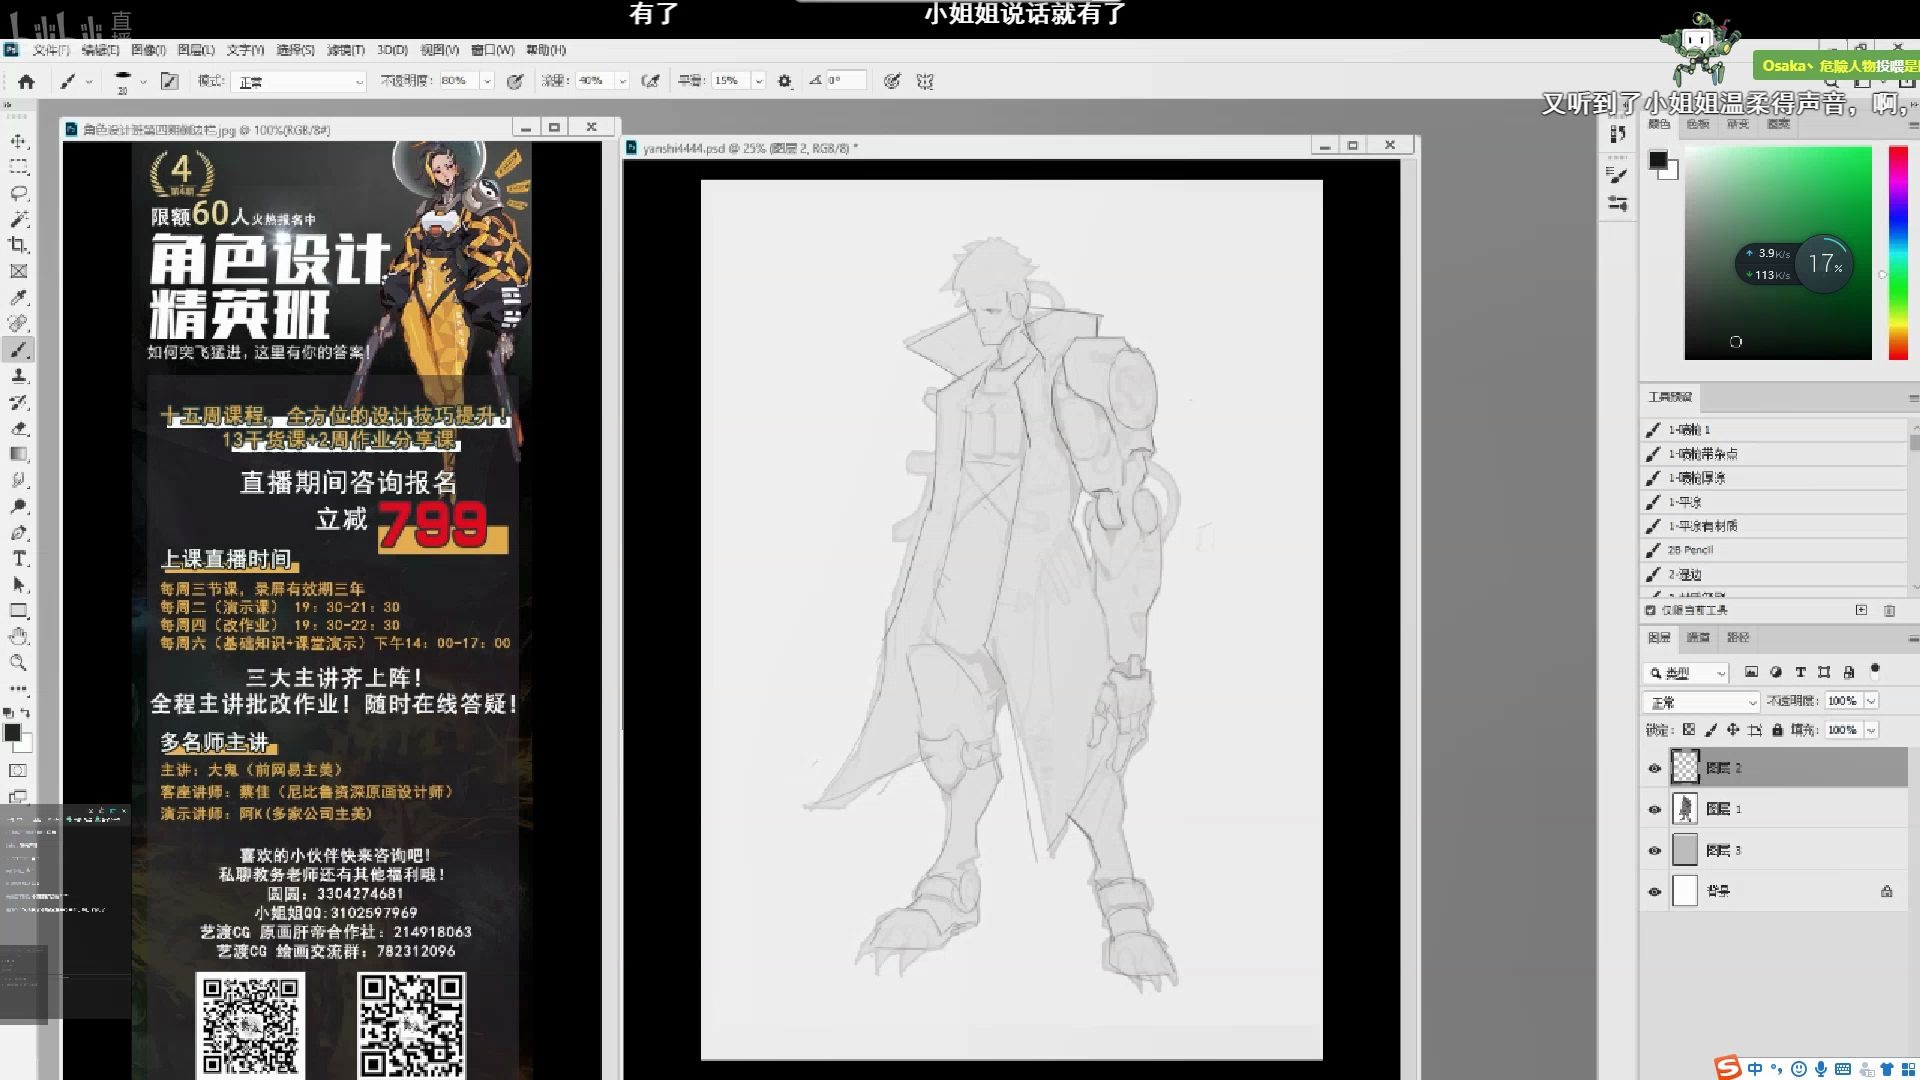The height and width of the screenshot is (1080, 1920).
Task: Select the Brush tool in toolbox
Action: (x=19, y=349)
